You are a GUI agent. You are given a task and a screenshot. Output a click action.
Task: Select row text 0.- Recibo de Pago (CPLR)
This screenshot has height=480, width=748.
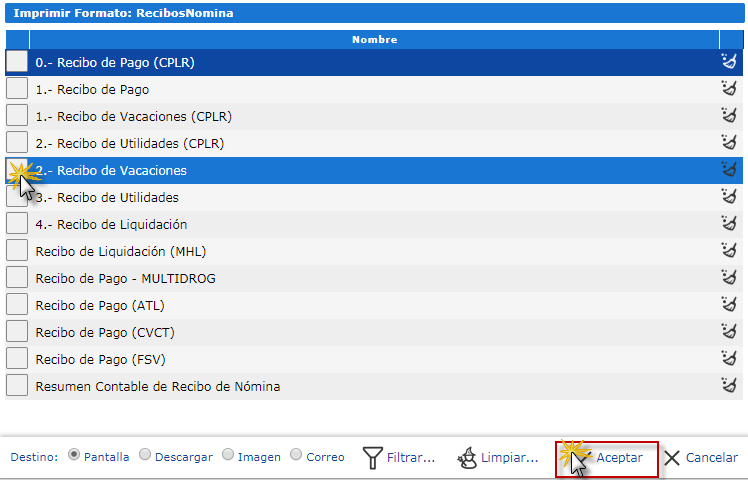(x=115, y=63)
